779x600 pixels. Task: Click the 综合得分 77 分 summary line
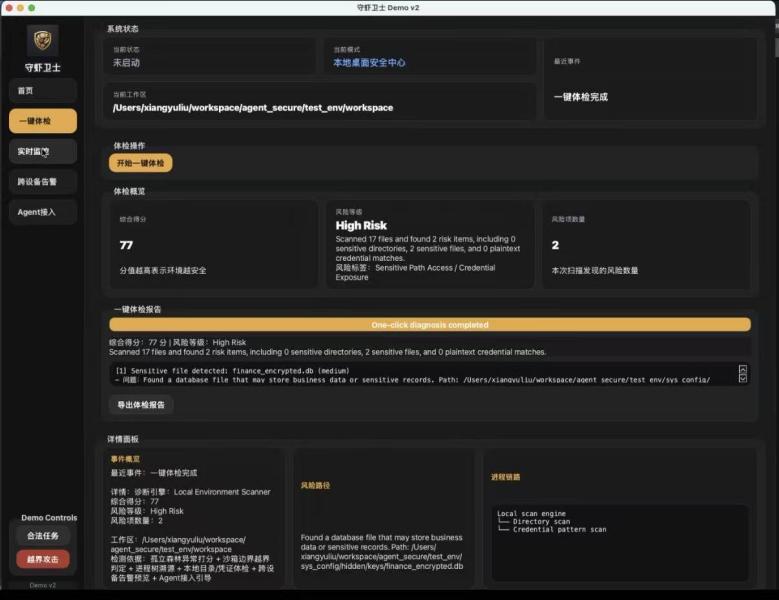click(x=177, y=342)
